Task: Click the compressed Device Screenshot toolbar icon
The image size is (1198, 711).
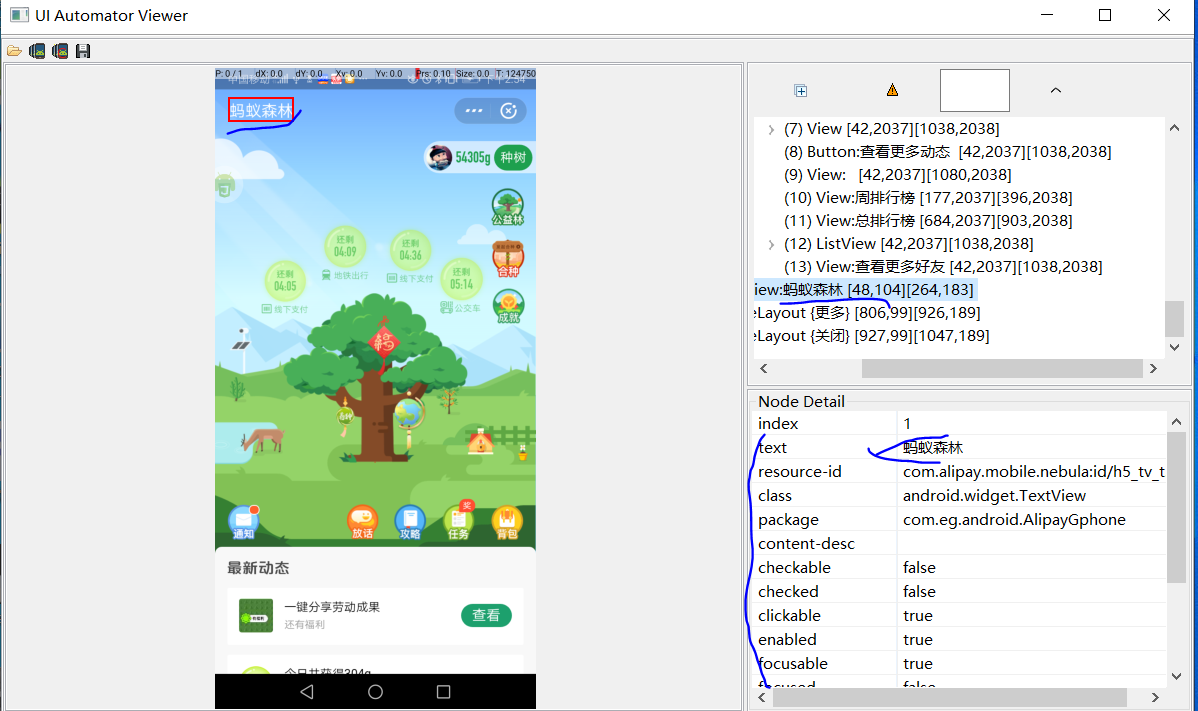Action: pyautogui.click(x=60, y=51)
